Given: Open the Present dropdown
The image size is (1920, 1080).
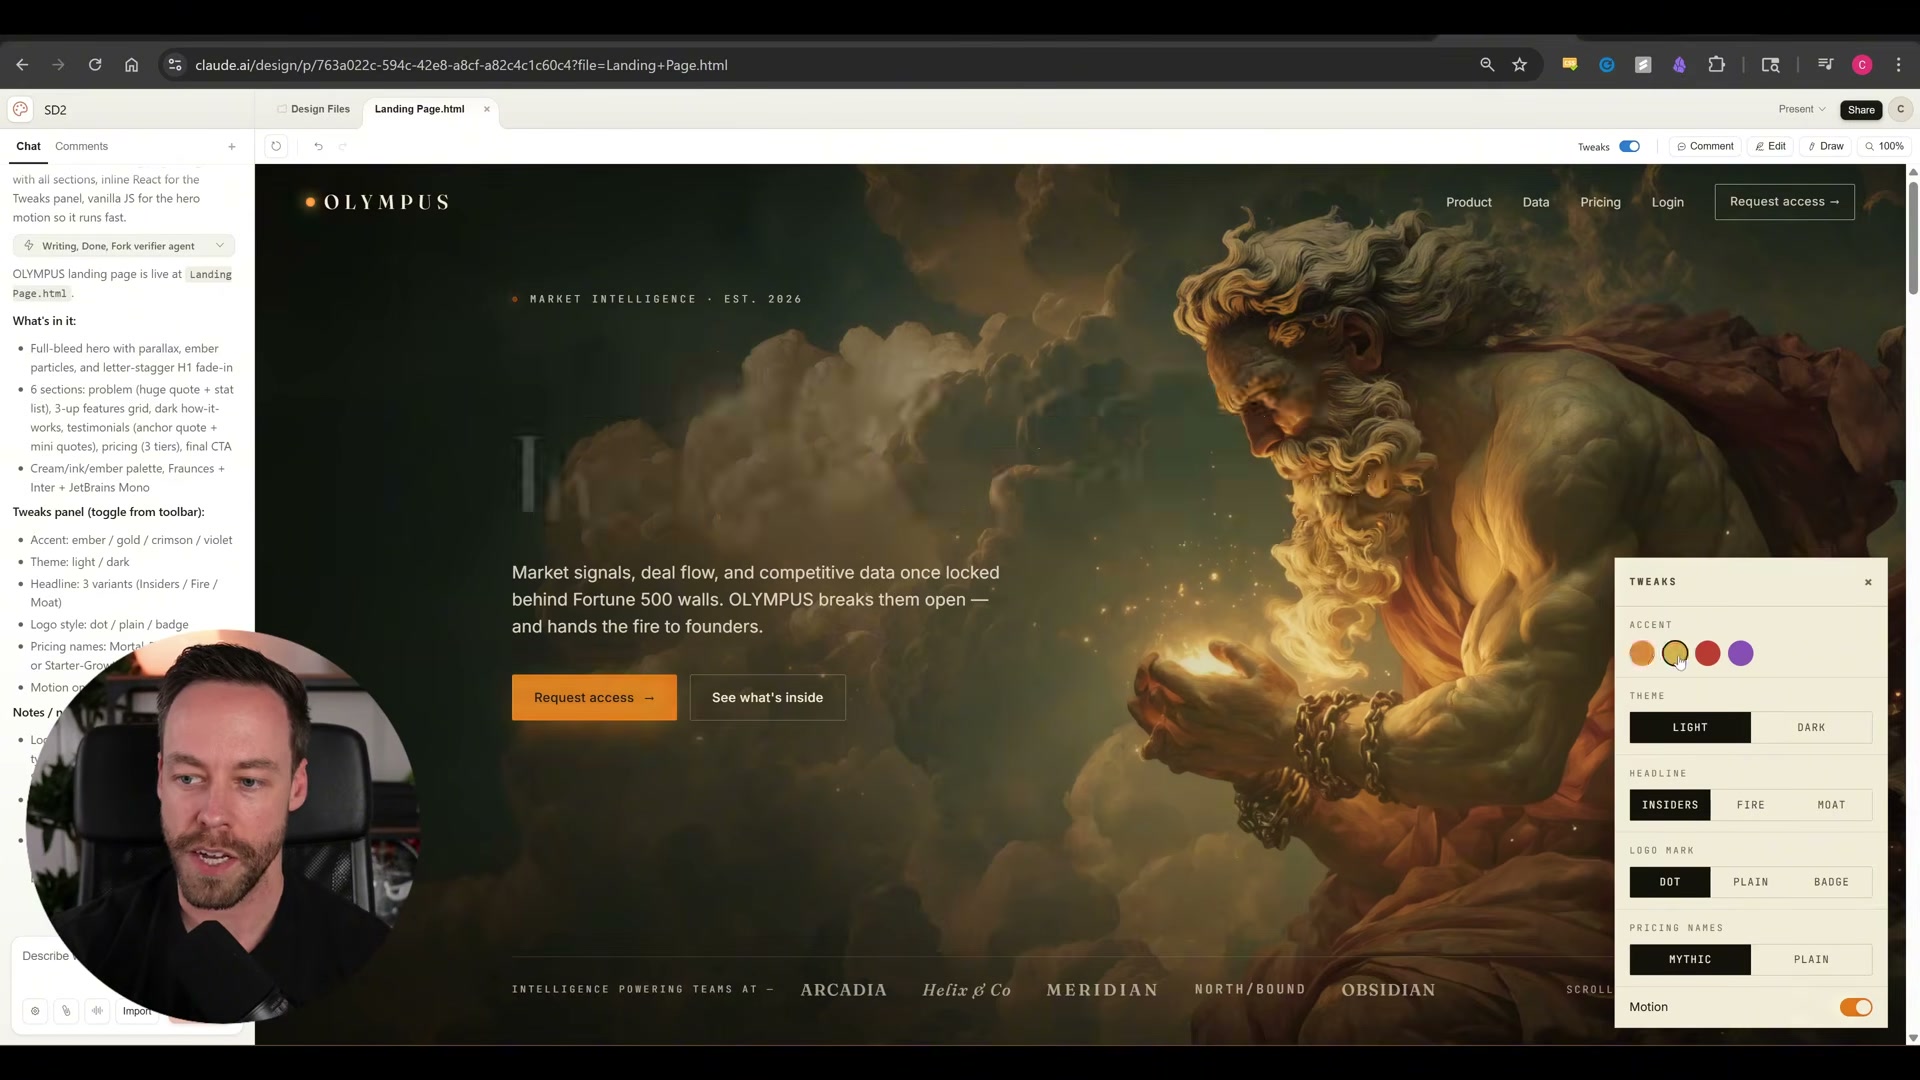Looking at the screenshot, I should pos(1802,109).
